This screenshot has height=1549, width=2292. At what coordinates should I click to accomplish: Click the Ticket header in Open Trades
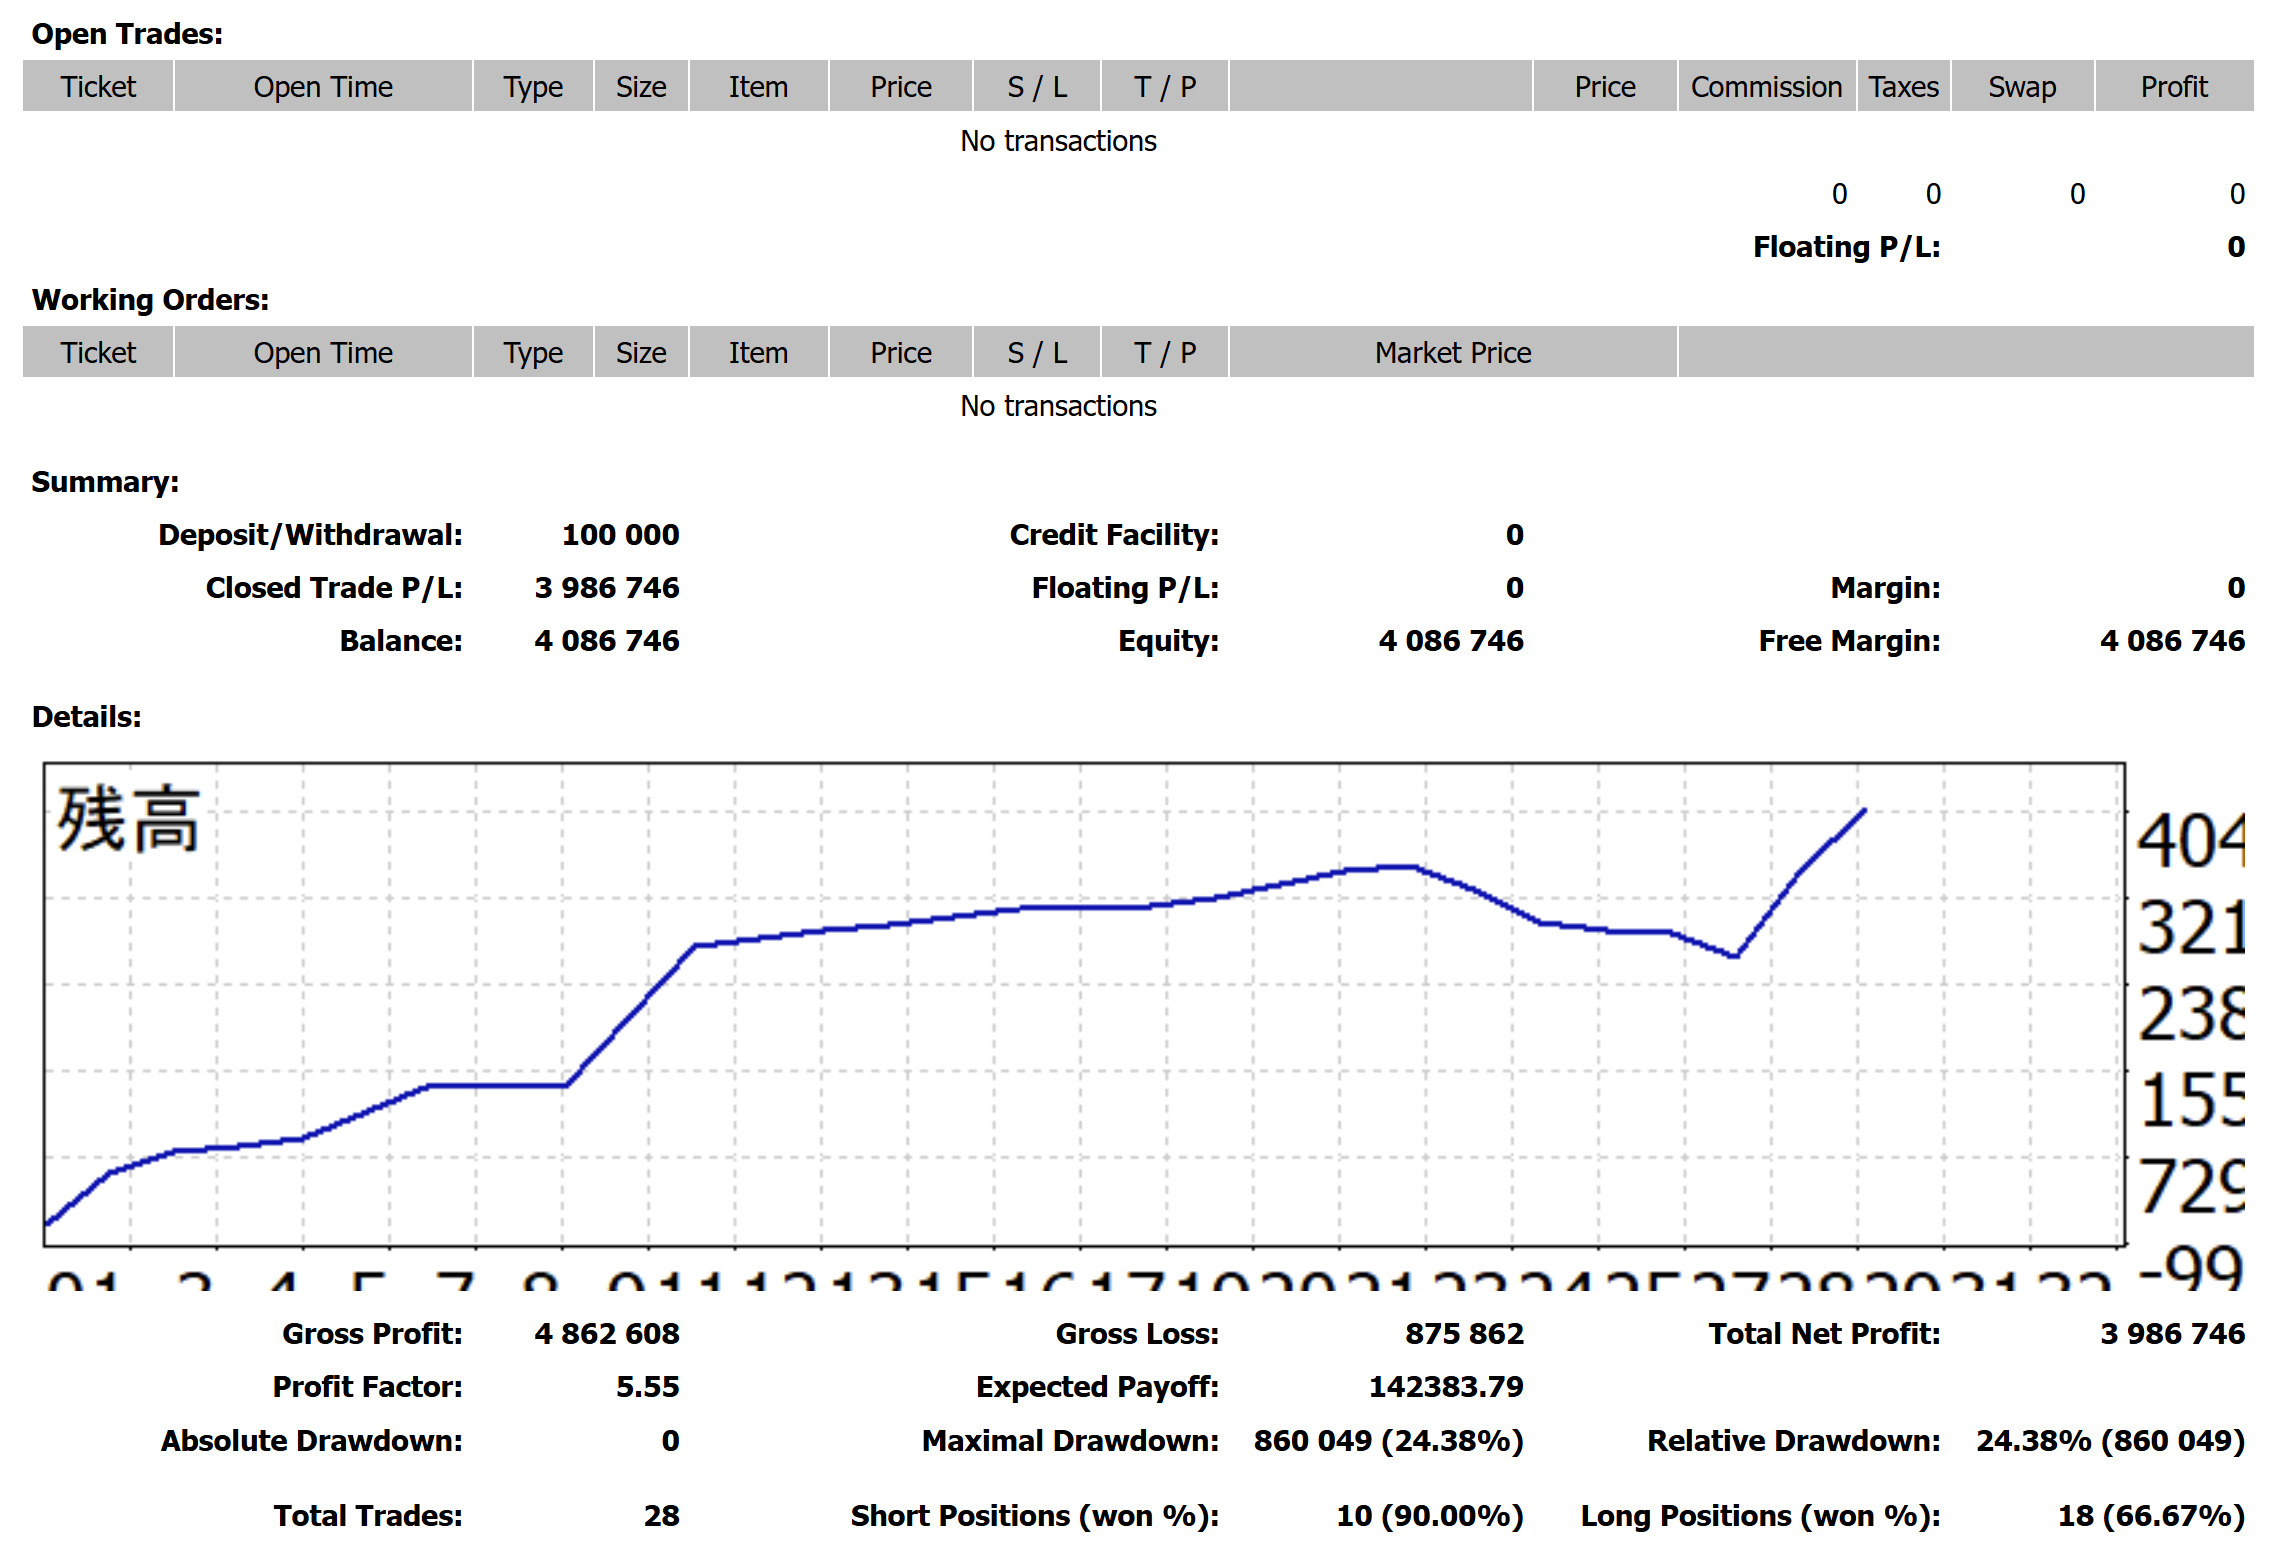tap(98, 87)
